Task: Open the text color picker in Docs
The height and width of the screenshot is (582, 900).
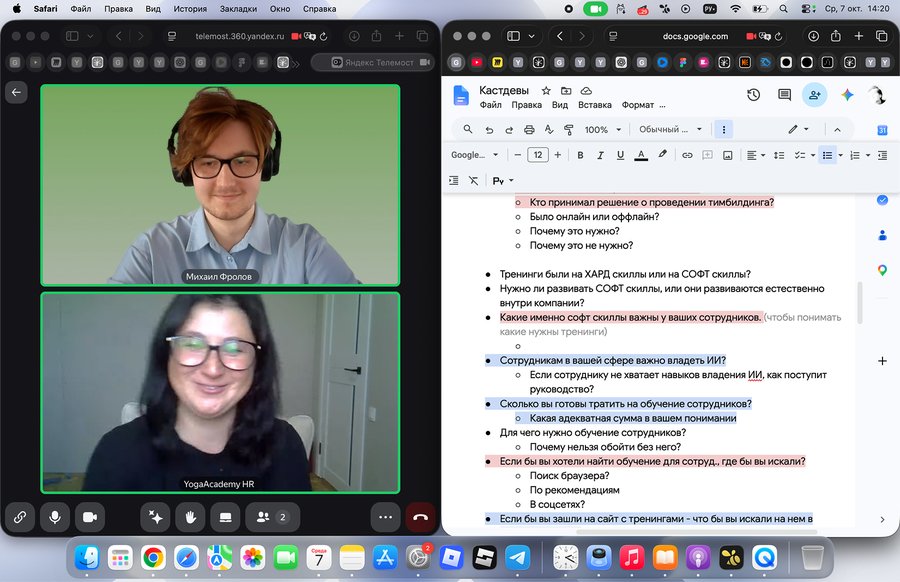Action: coord(641,155)
